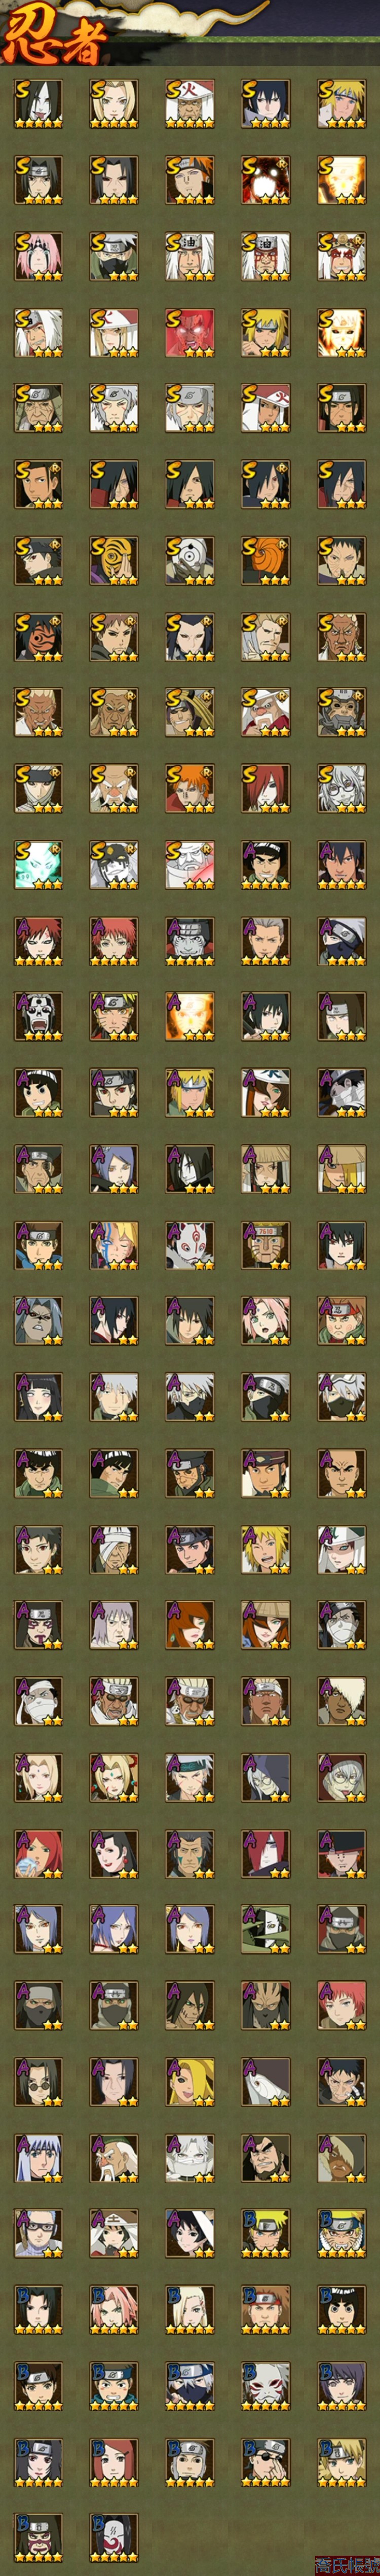
Task: Choose the S-rank white-scaled Kabuto with glasses
Action: pyautogui.click(x=342, y=788)
